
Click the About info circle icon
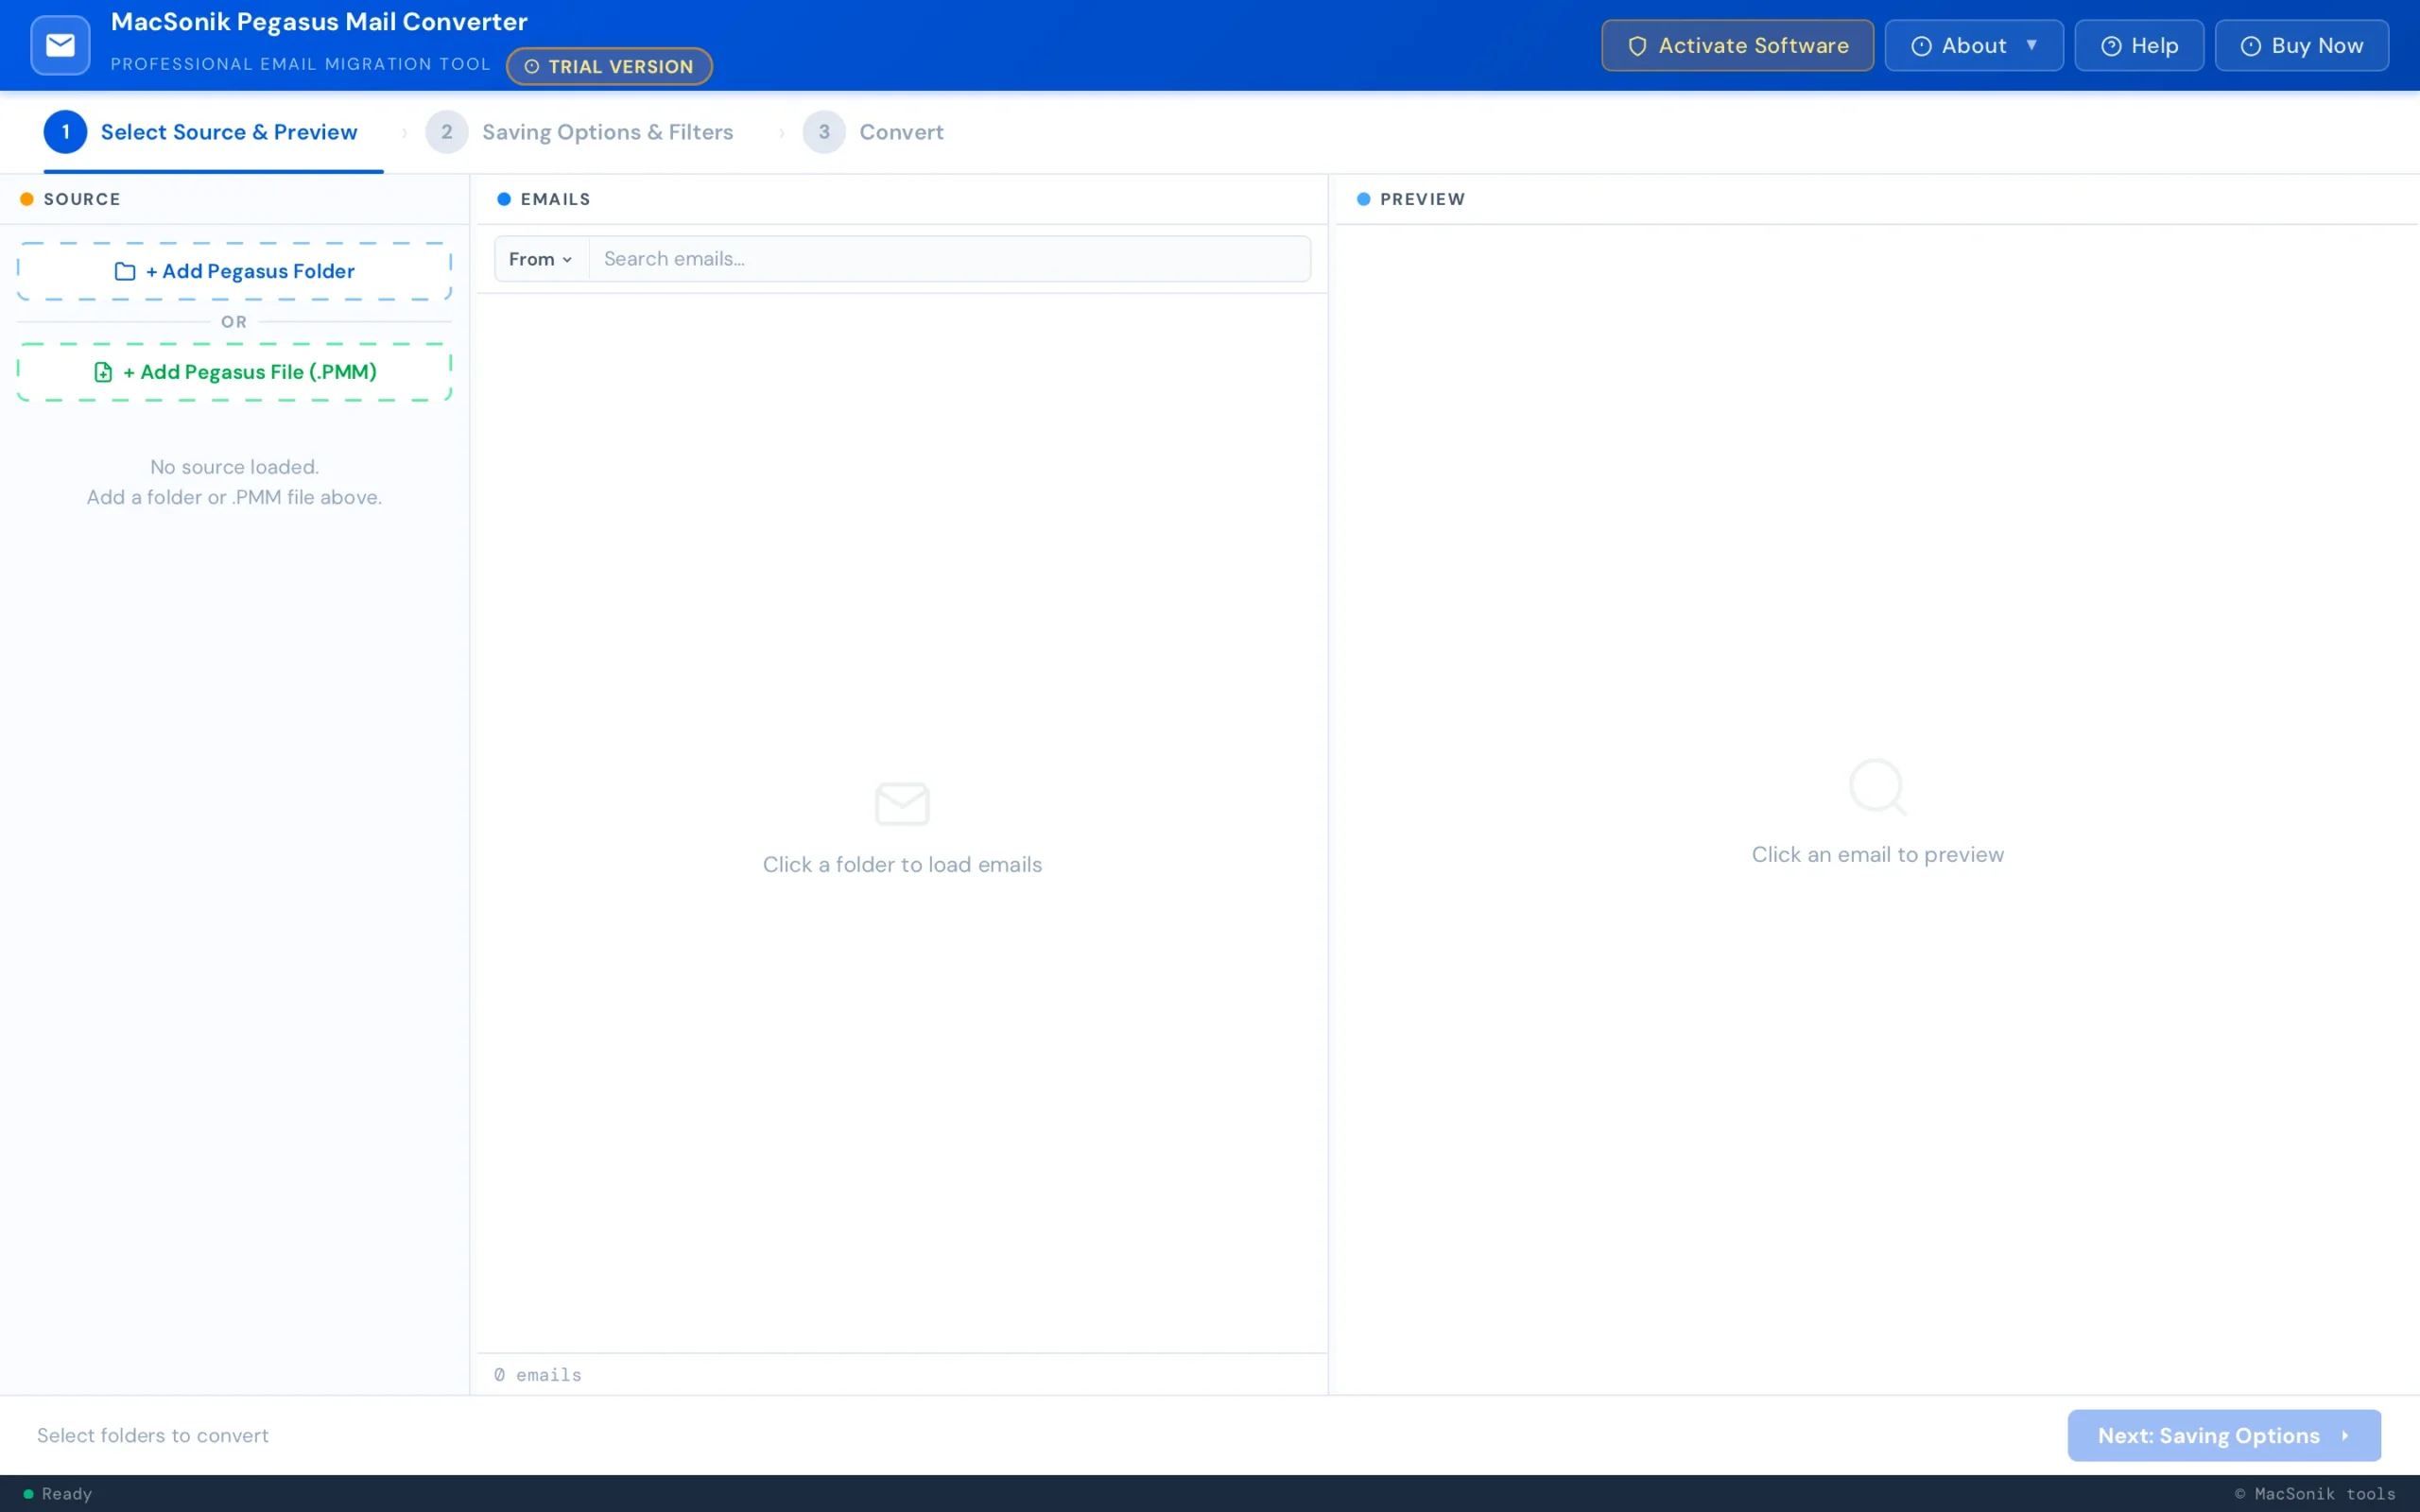[x=1921, y=46]
